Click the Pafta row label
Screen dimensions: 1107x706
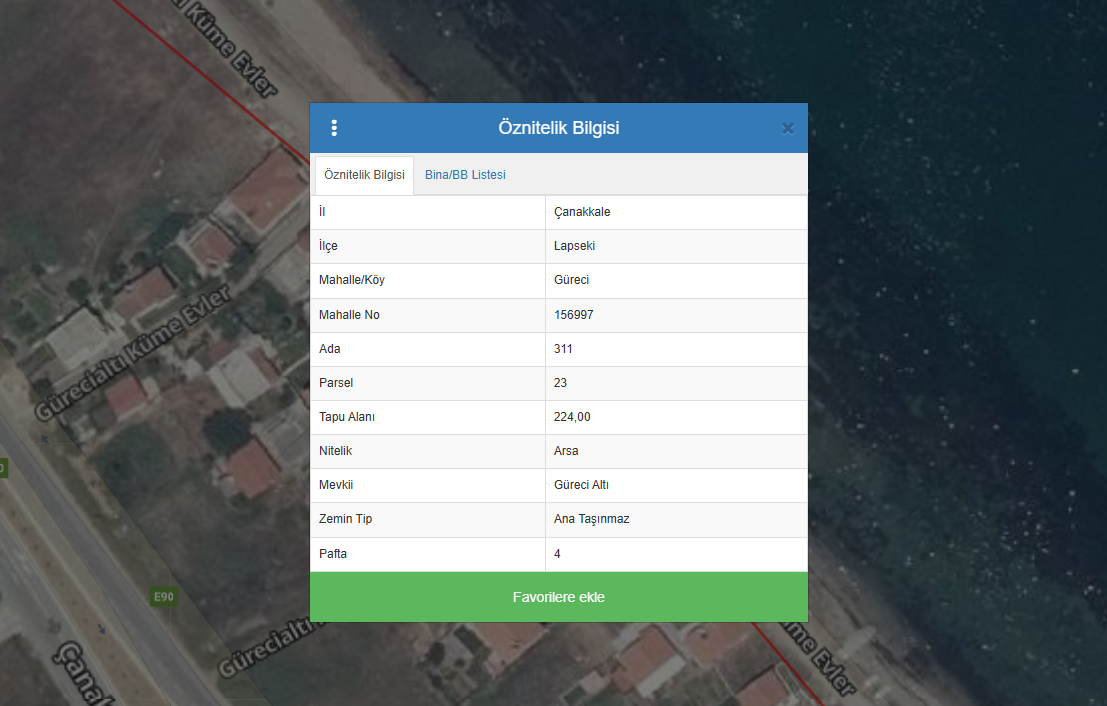pyautogui.click(x=333, y=554)
